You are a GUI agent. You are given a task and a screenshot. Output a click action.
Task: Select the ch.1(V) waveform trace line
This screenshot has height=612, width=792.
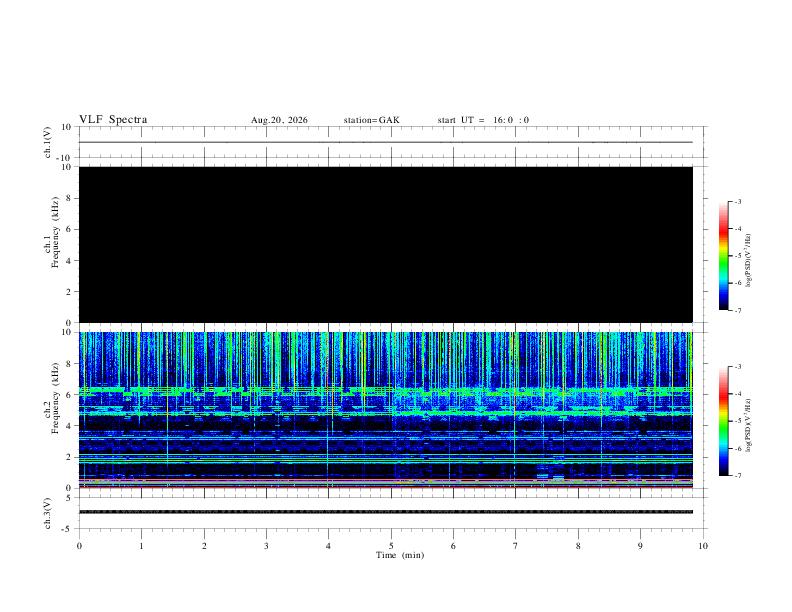(386, 142)
